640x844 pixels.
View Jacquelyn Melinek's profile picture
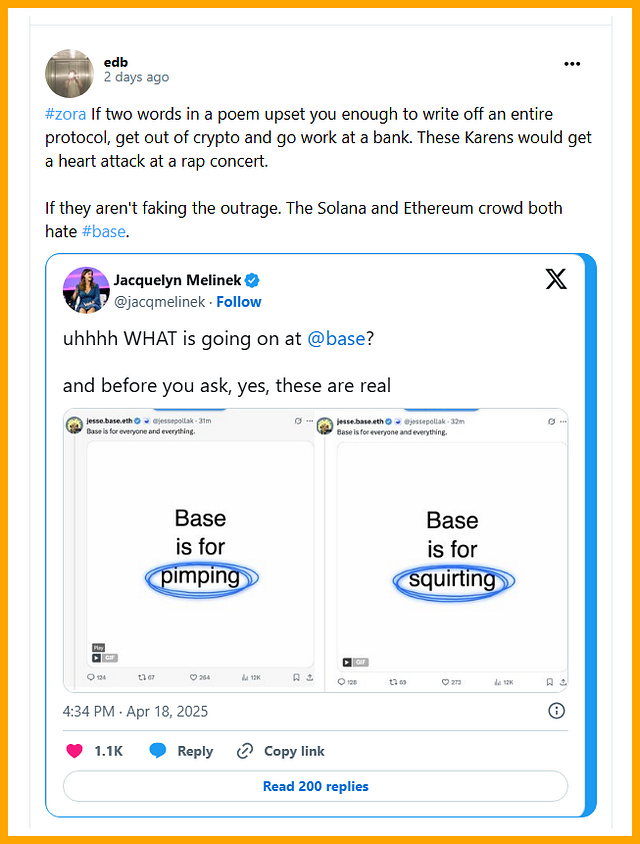86,290
